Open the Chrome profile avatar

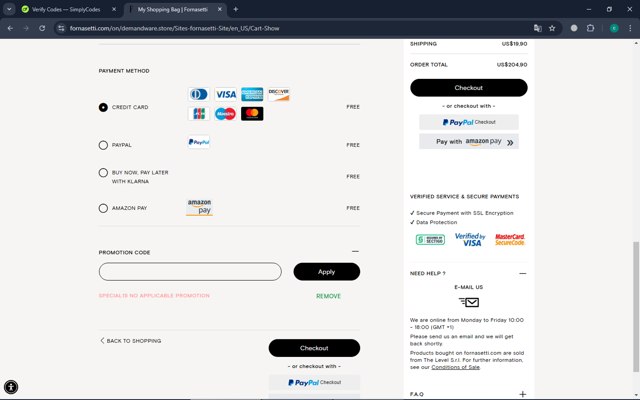(614, 28)
